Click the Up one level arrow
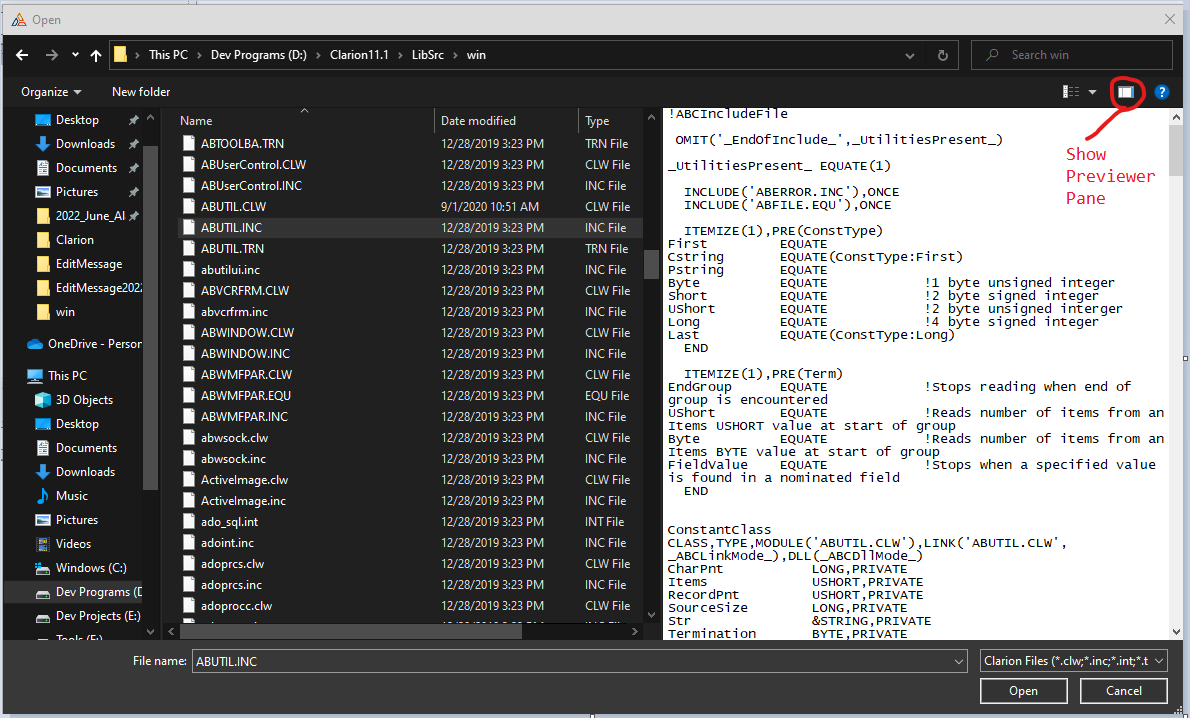 tap(96, 55)
